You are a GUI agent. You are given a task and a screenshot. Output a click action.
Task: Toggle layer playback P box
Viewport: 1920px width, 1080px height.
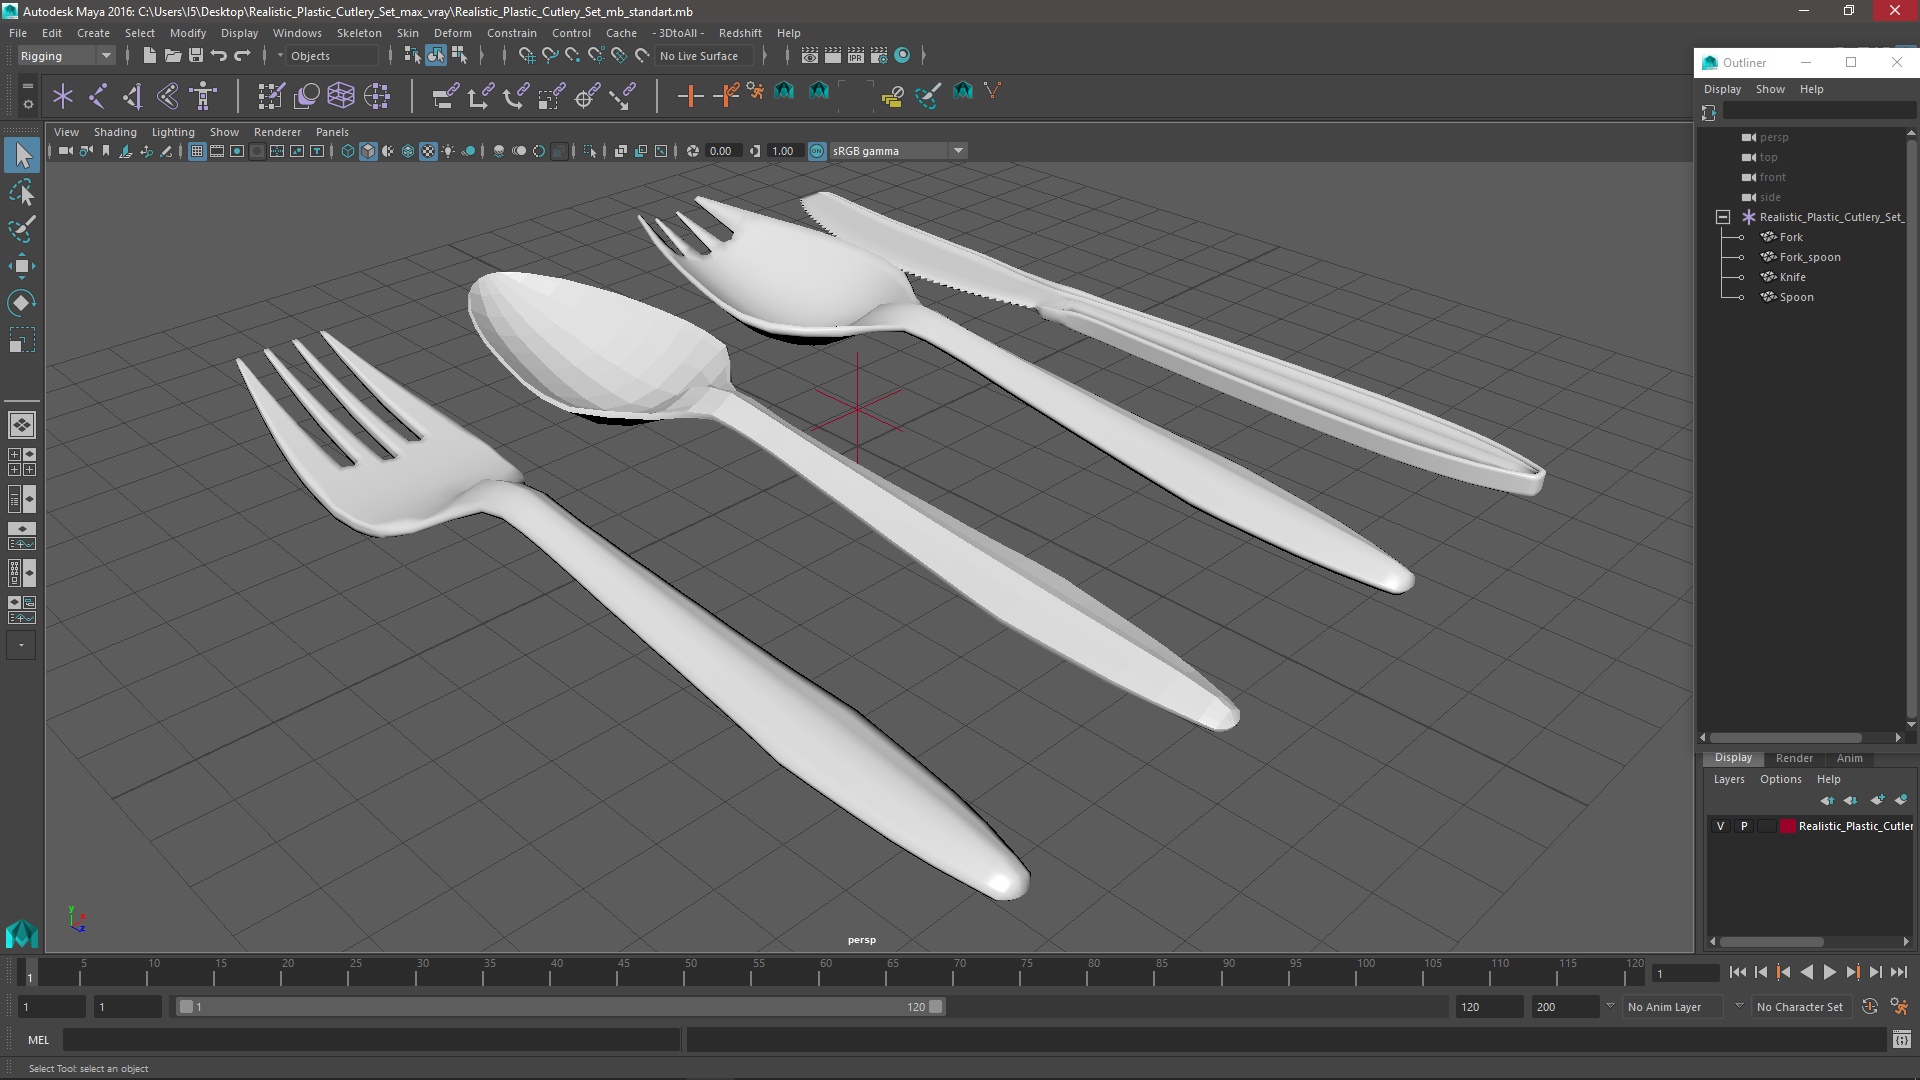tap(1744, 826)
